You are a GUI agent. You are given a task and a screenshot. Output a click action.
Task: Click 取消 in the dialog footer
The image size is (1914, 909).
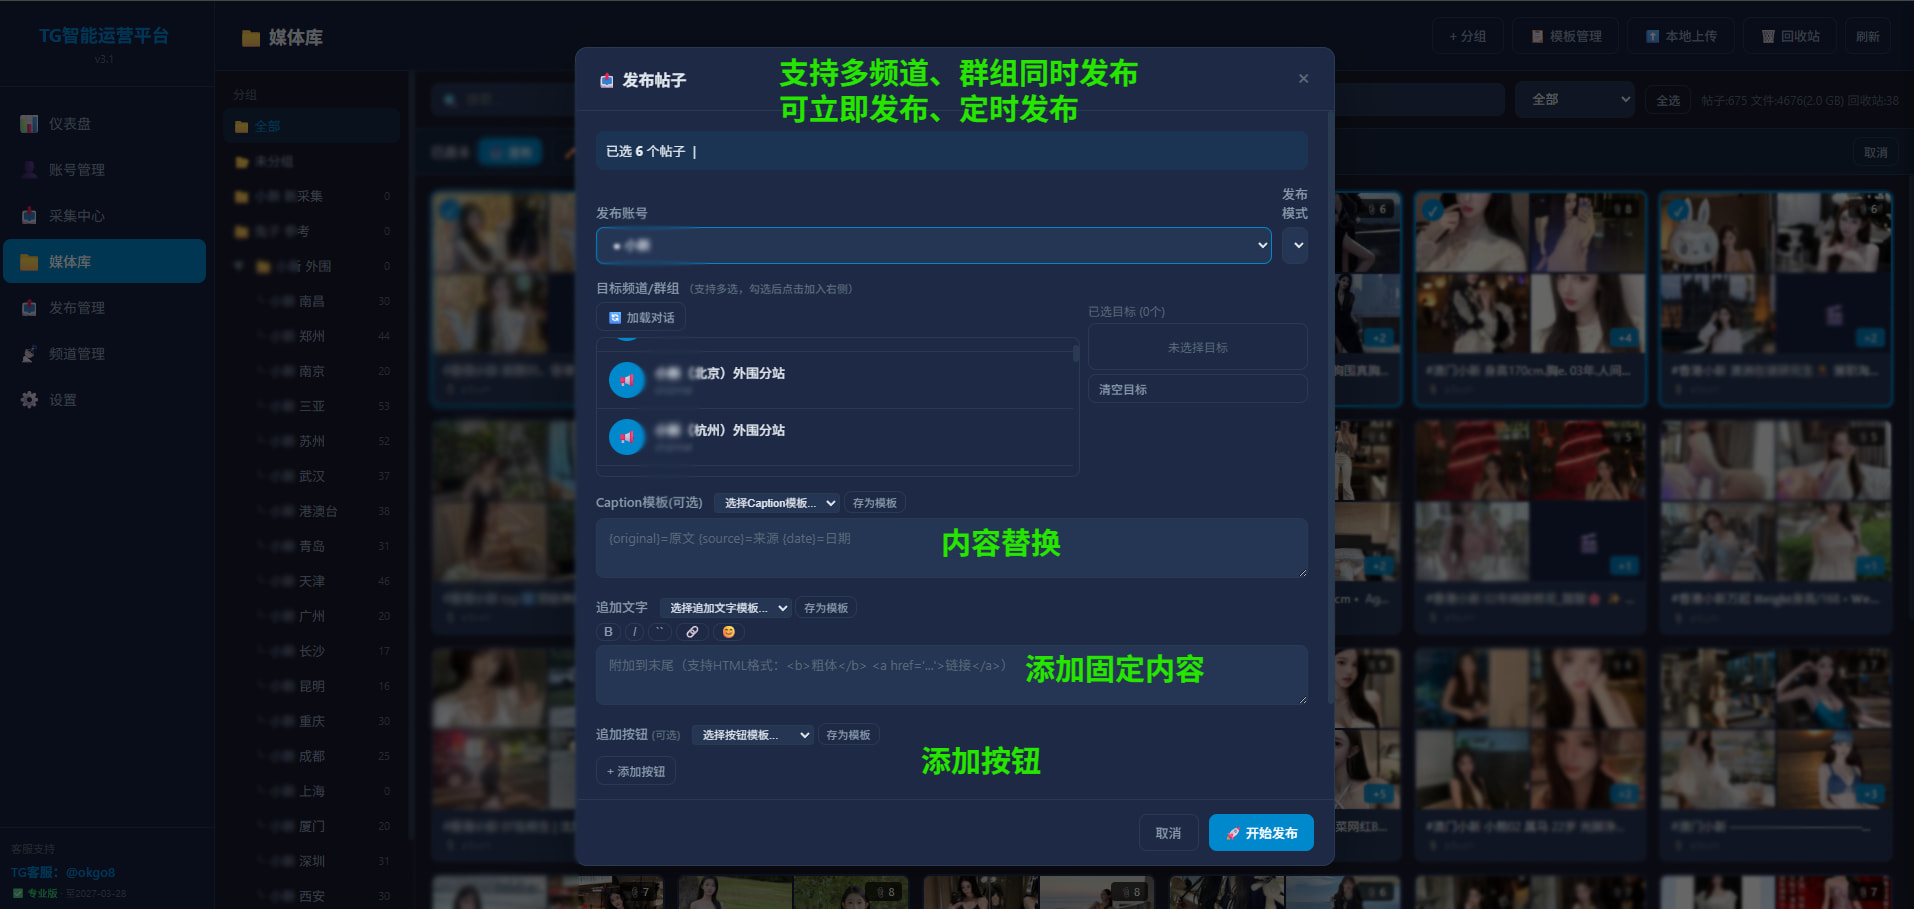(1168, 833)
